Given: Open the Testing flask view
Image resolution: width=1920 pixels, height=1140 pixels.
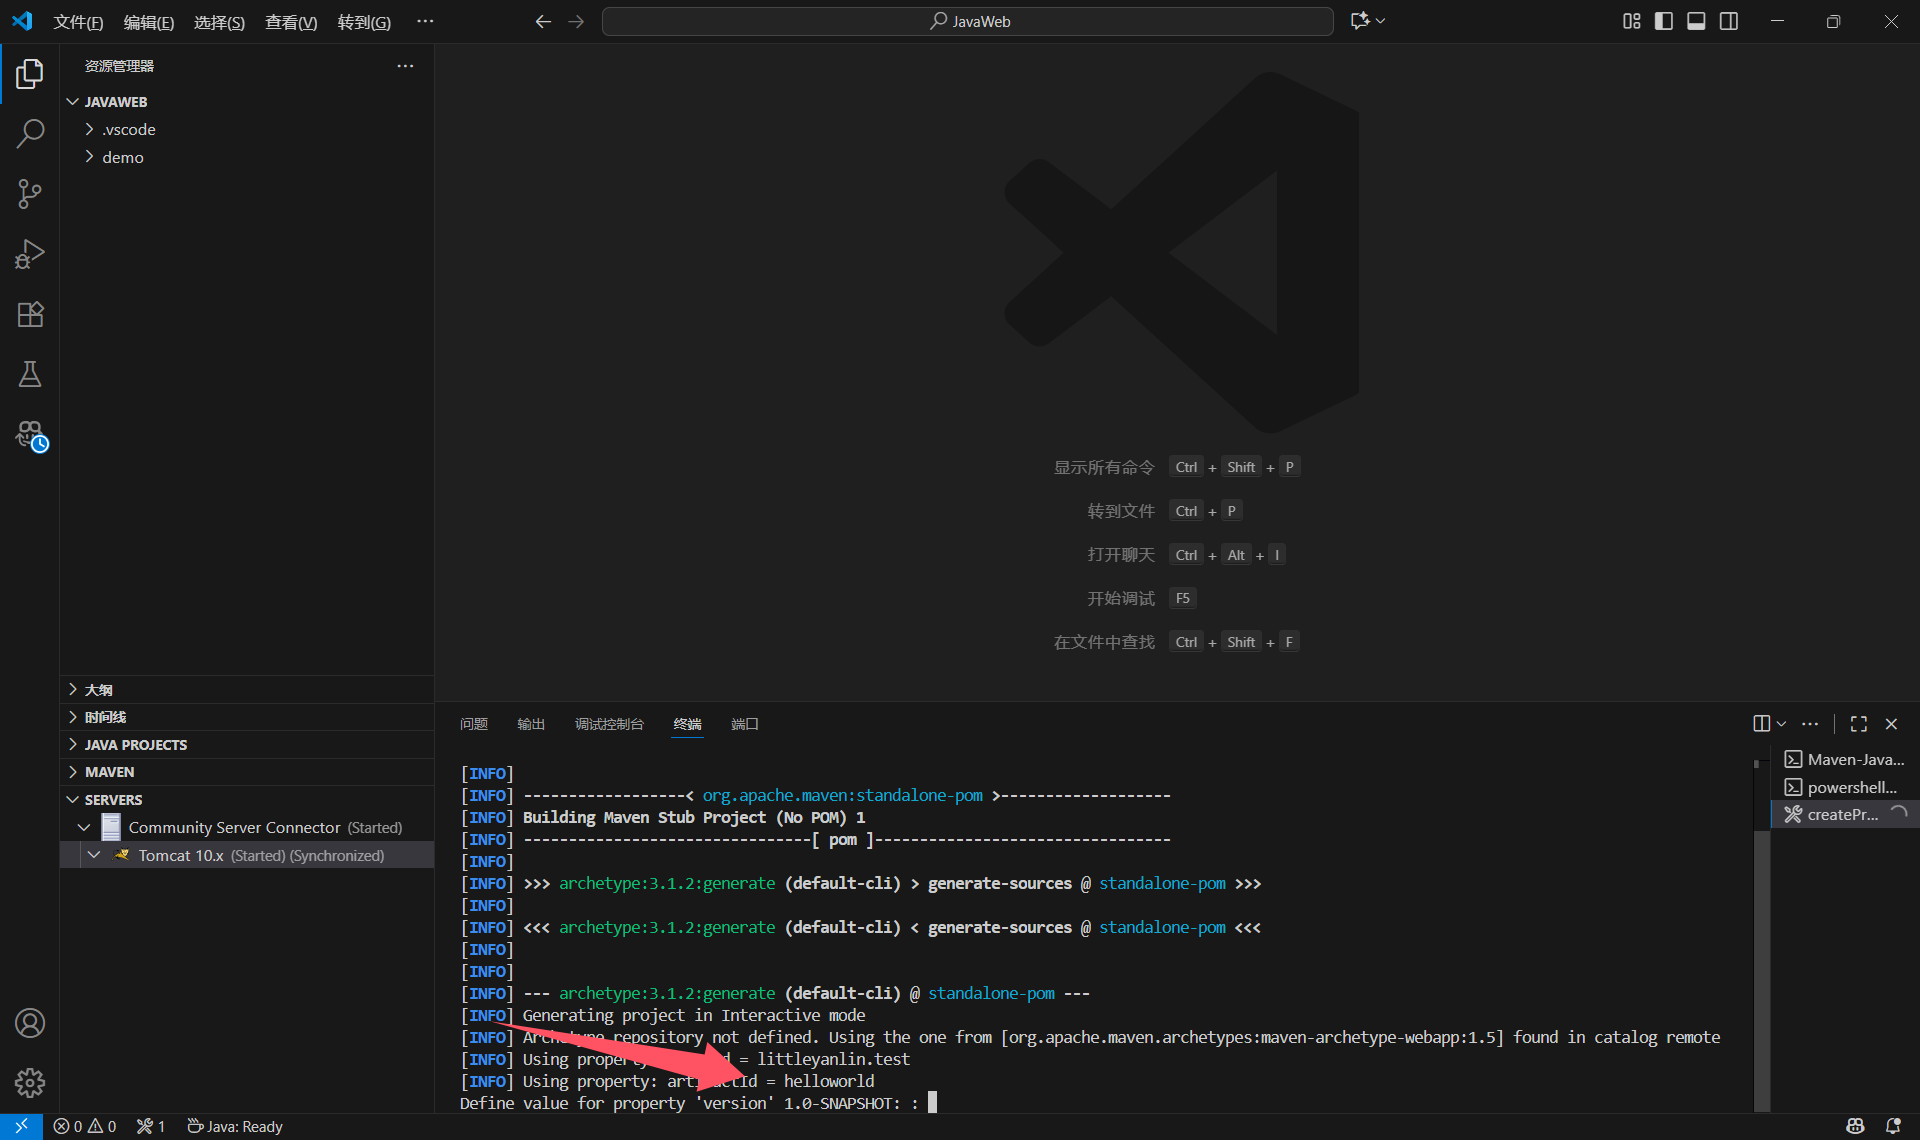Looking at the screenshot, I should point(30,374).
